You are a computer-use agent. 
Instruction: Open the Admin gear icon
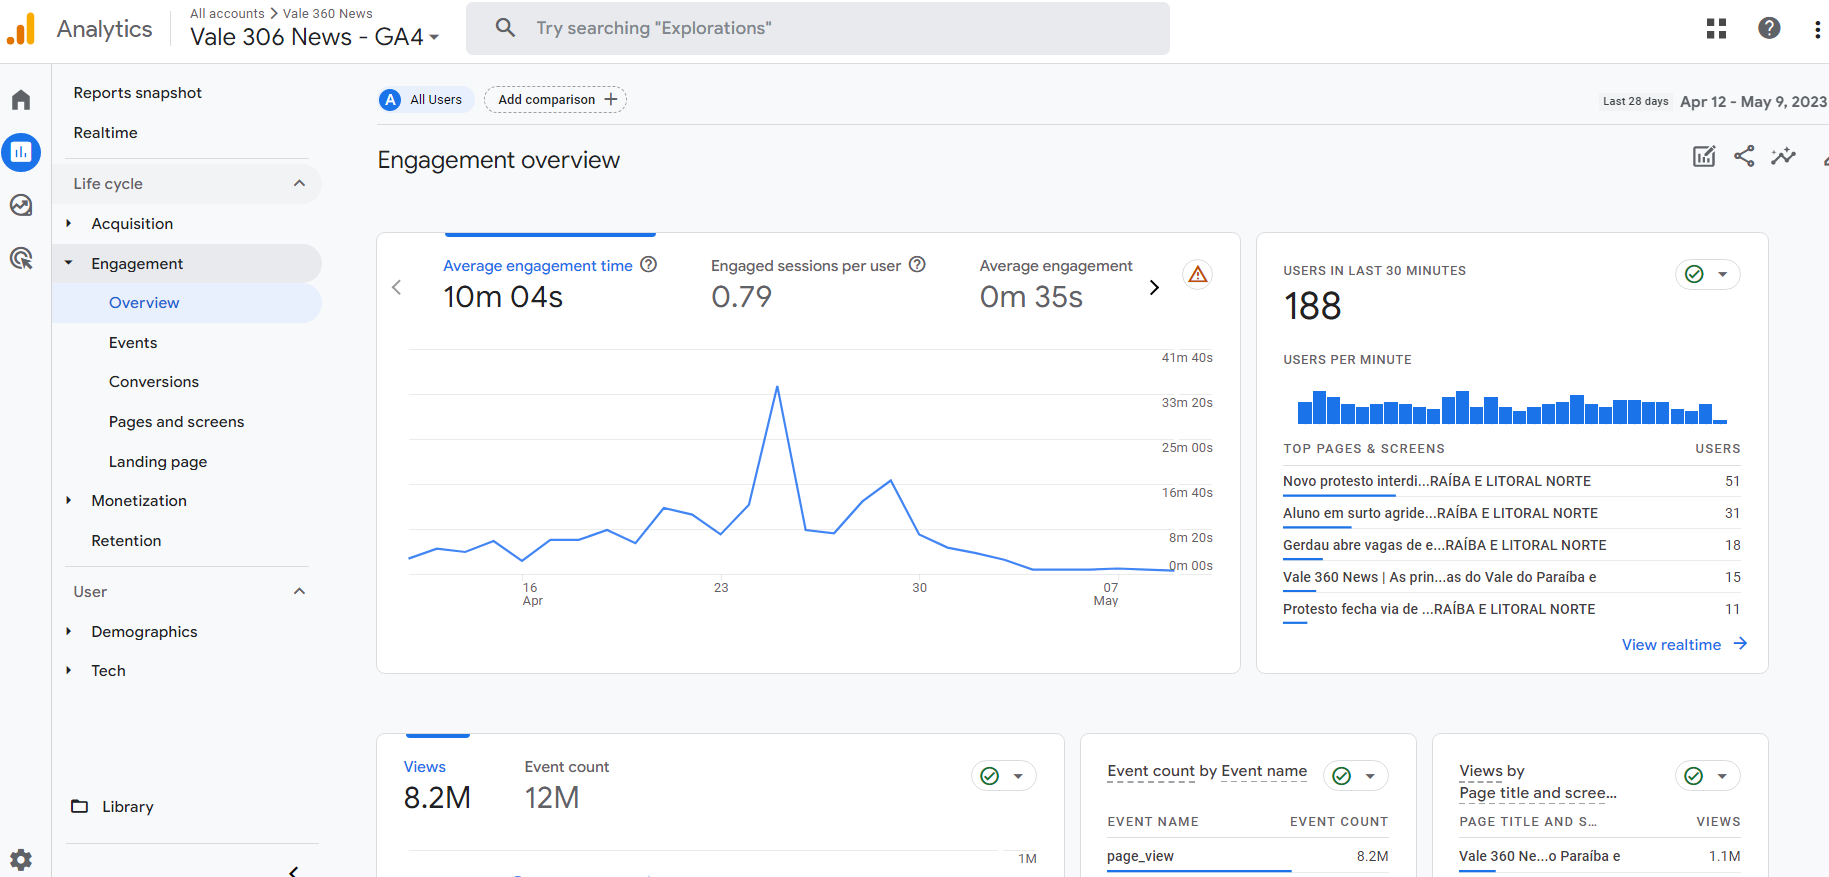pos(21,859)
